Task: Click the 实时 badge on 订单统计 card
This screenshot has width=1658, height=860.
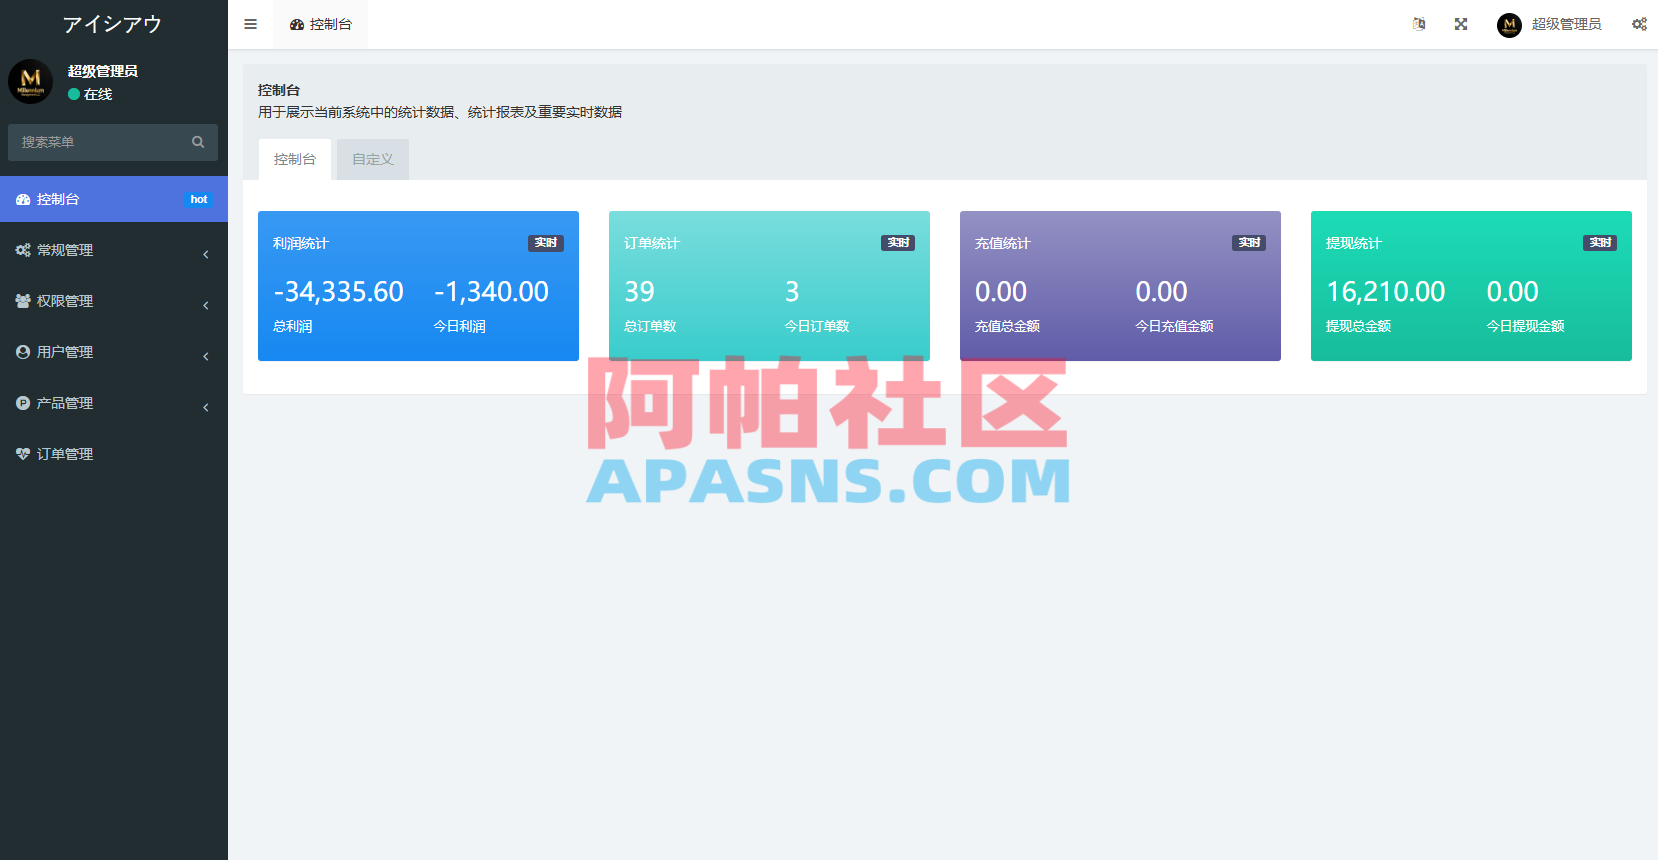Action: 898,243
